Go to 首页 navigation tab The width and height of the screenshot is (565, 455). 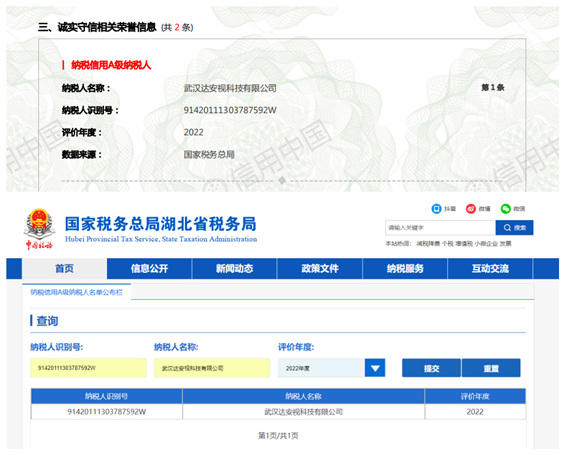coord(64,269)
